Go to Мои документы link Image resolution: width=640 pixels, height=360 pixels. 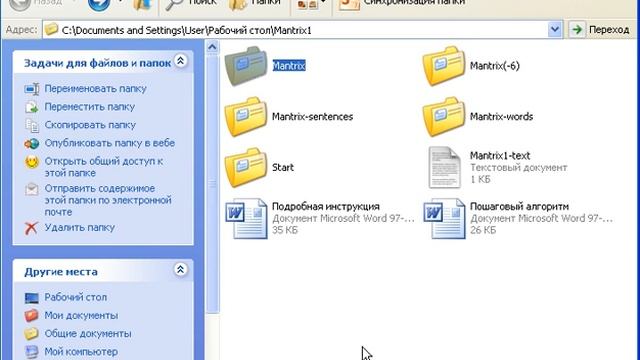pos(81,316)
